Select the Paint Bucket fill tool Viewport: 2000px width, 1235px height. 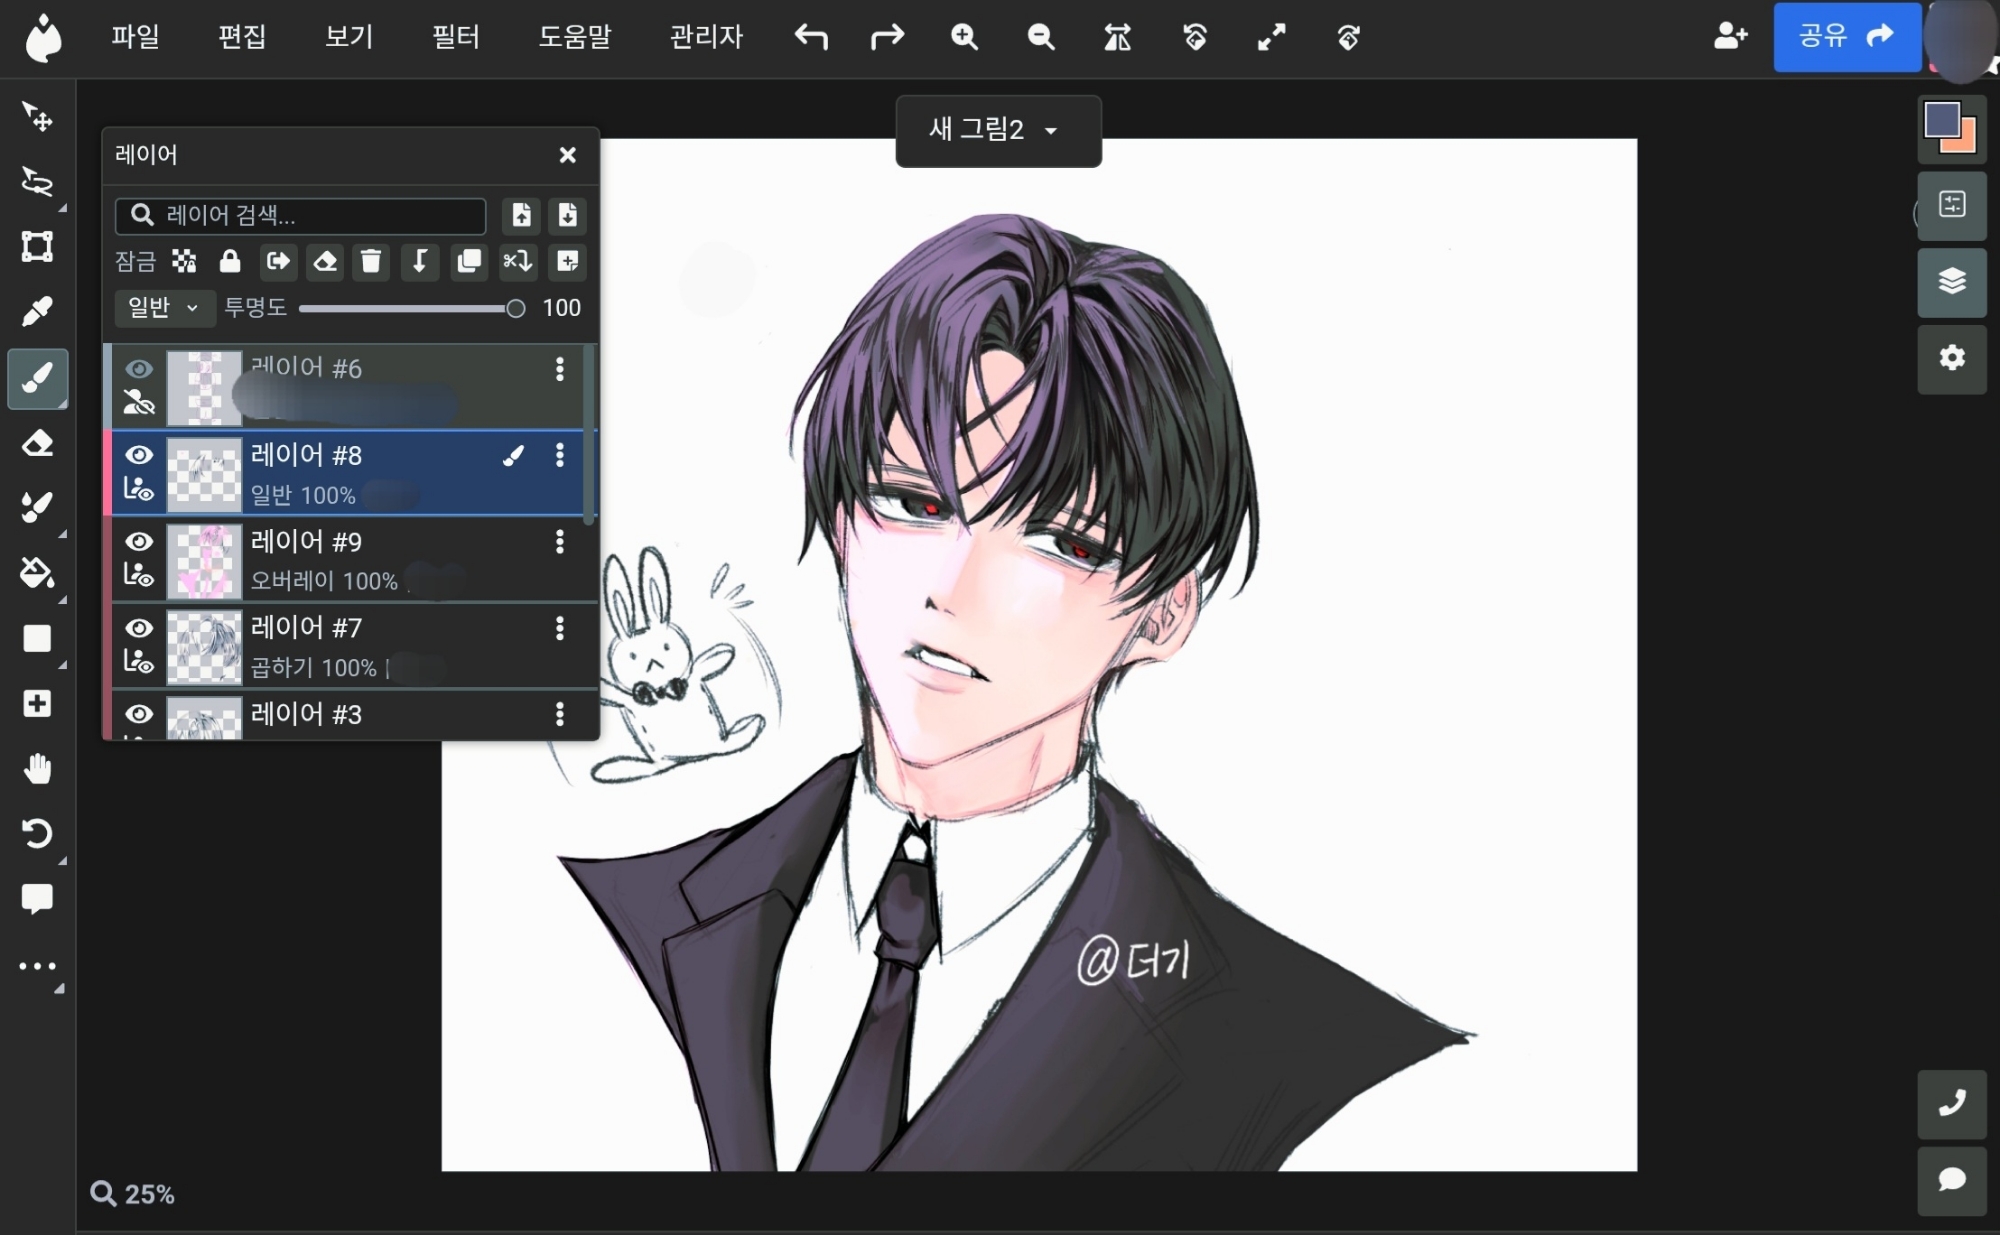pyautogui.click(x=37, y=573)
